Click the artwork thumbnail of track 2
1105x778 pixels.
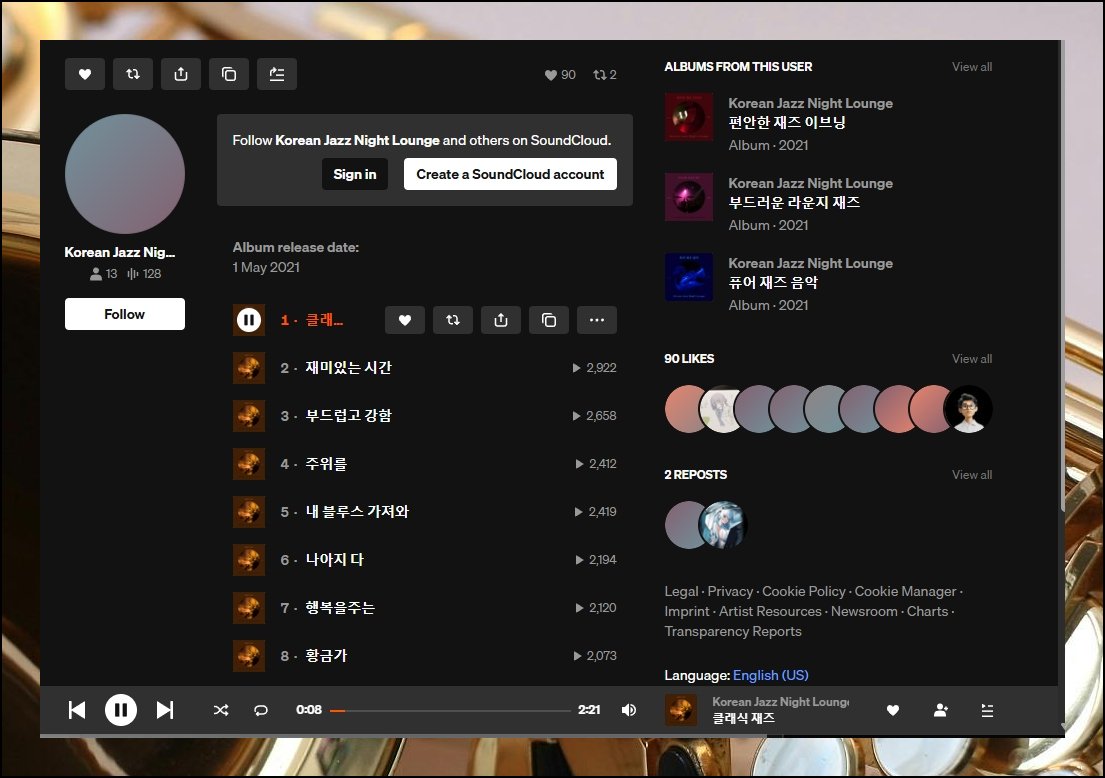point(249,368)
